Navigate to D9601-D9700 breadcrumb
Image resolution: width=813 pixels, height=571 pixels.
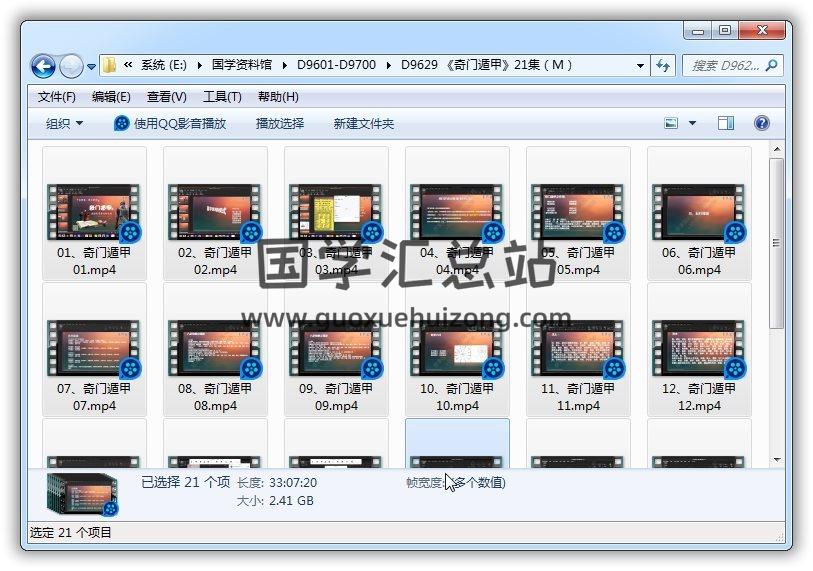pos(337,65)
